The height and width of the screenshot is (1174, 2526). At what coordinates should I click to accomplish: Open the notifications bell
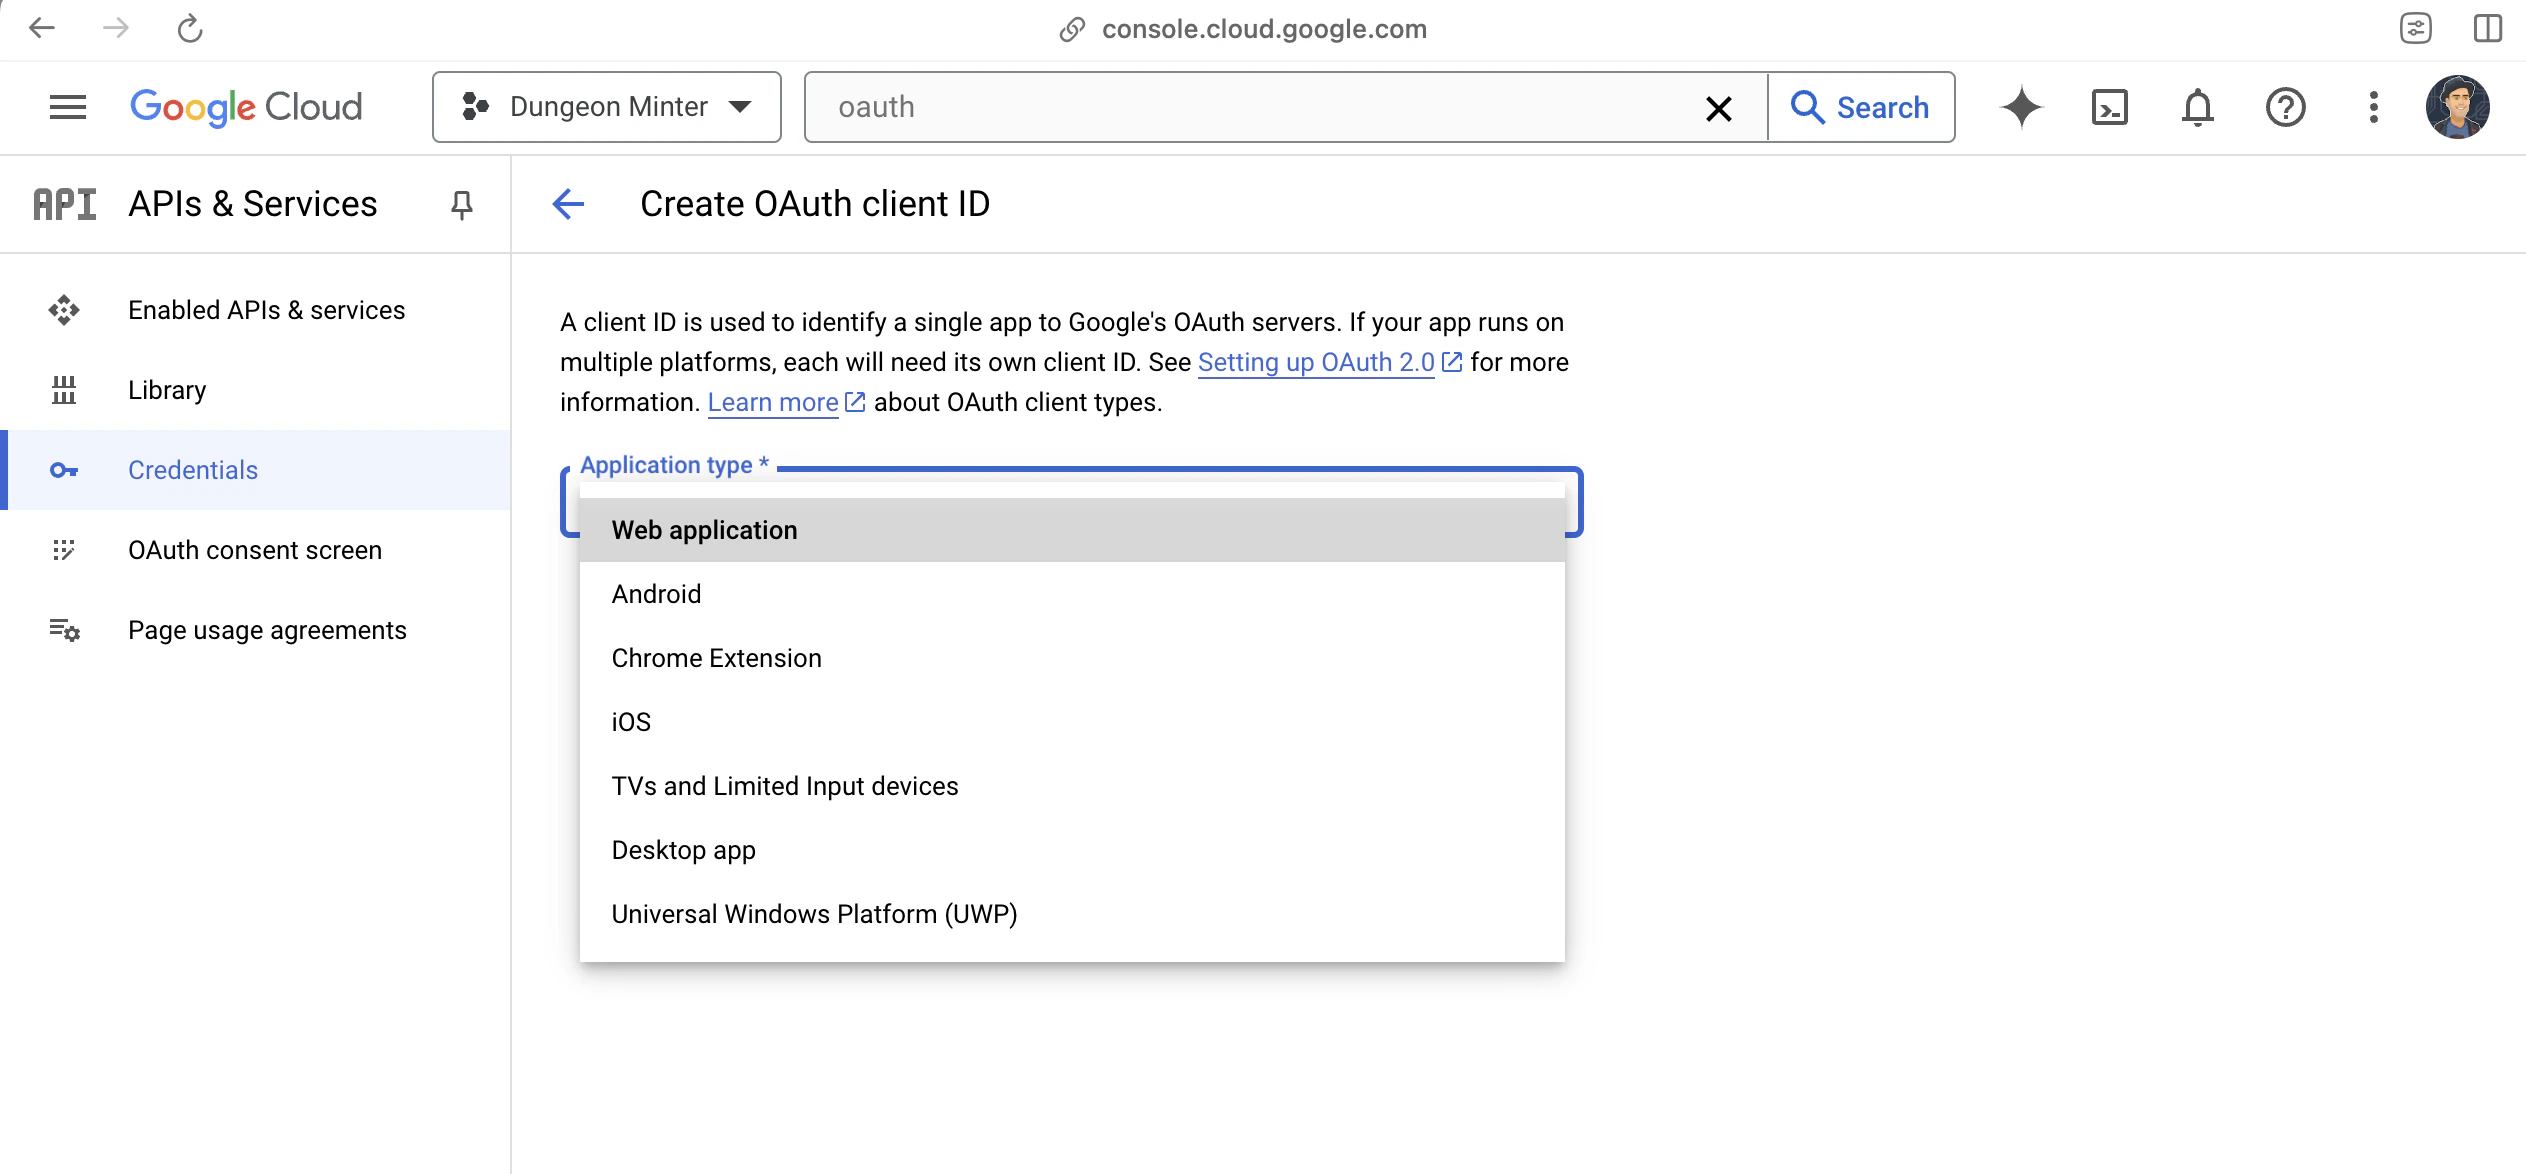pos(2197,107)
